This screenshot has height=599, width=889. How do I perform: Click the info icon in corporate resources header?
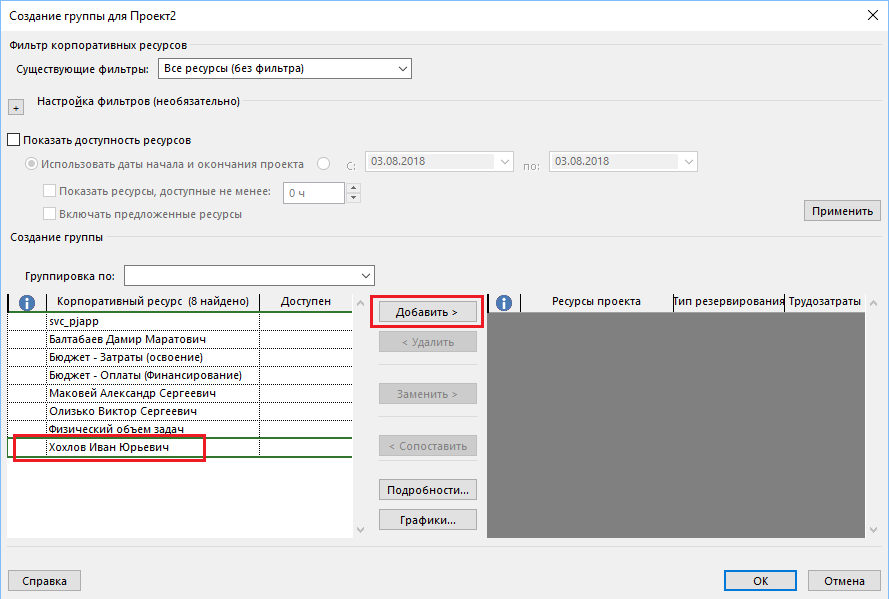[27, 303]
